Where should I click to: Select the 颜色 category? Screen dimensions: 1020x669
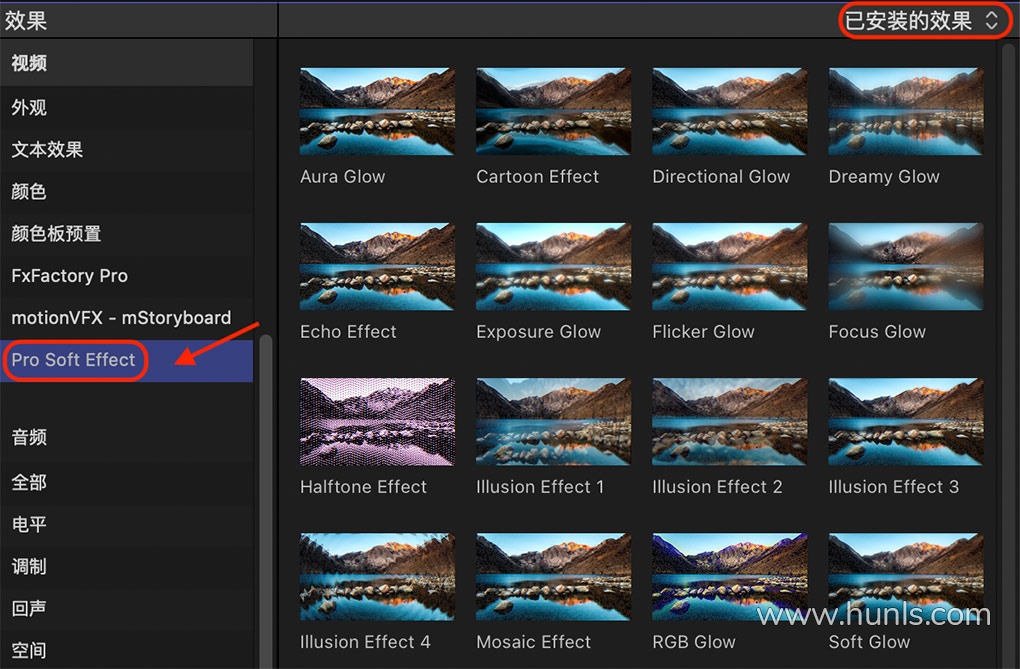[x=126, y=191]
